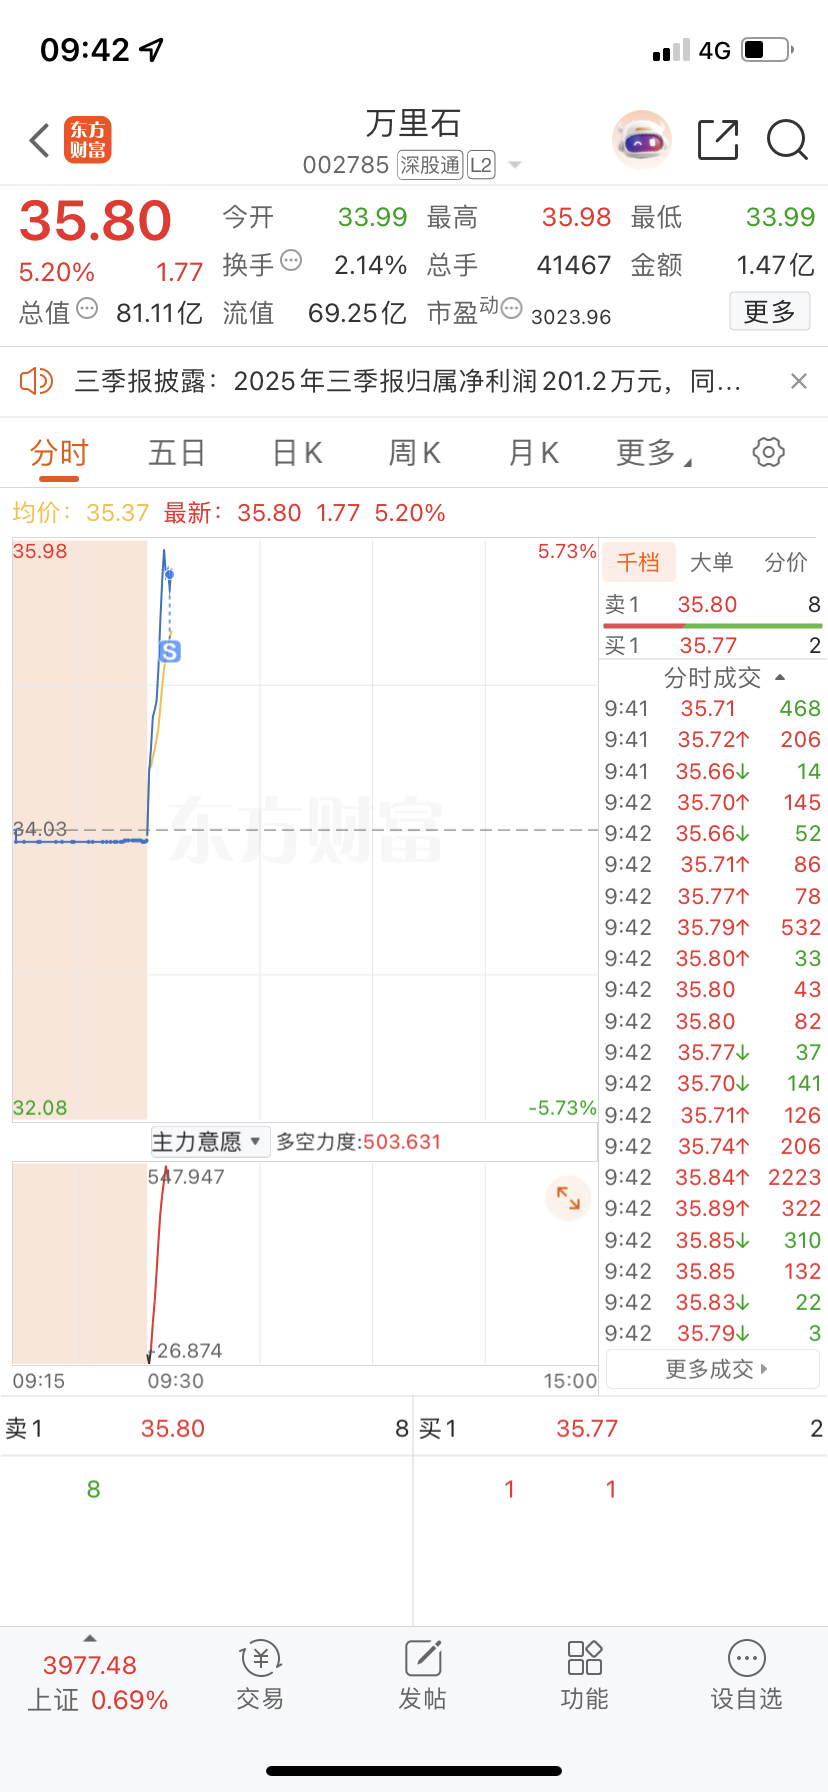Open the robot assistant avatar
Screen dimensions: 828x1792
click(x=641, y=140)
